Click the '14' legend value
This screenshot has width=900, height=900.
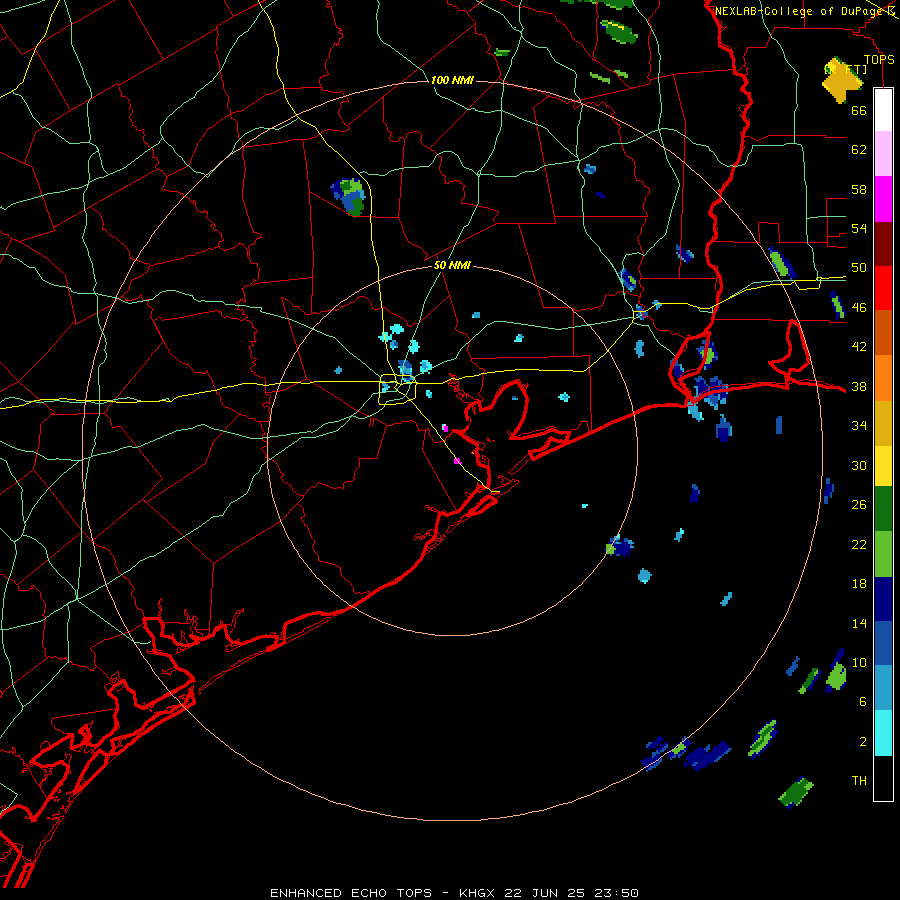coord(859,623)
